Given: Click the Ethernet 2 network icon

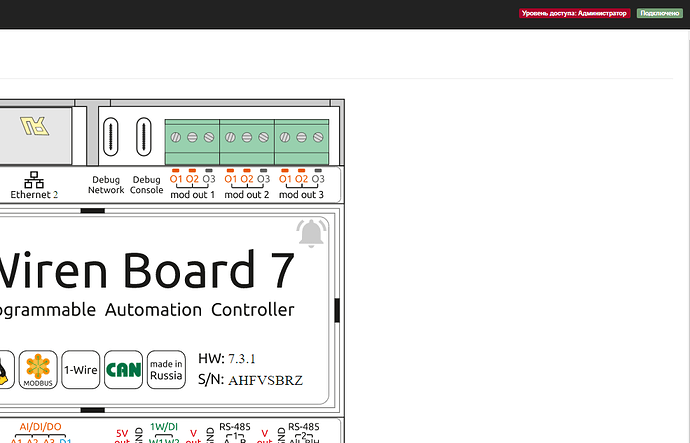Looking at the screenshot, I should point(34,180).
